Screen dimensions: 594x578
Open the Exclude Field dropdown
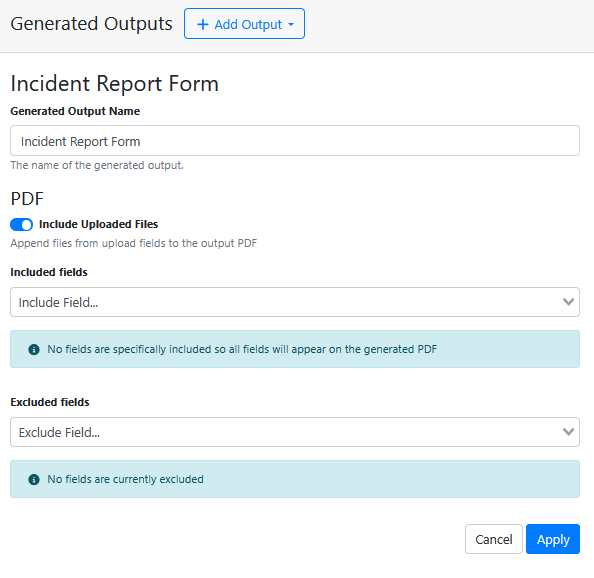[x=295, y=432]
